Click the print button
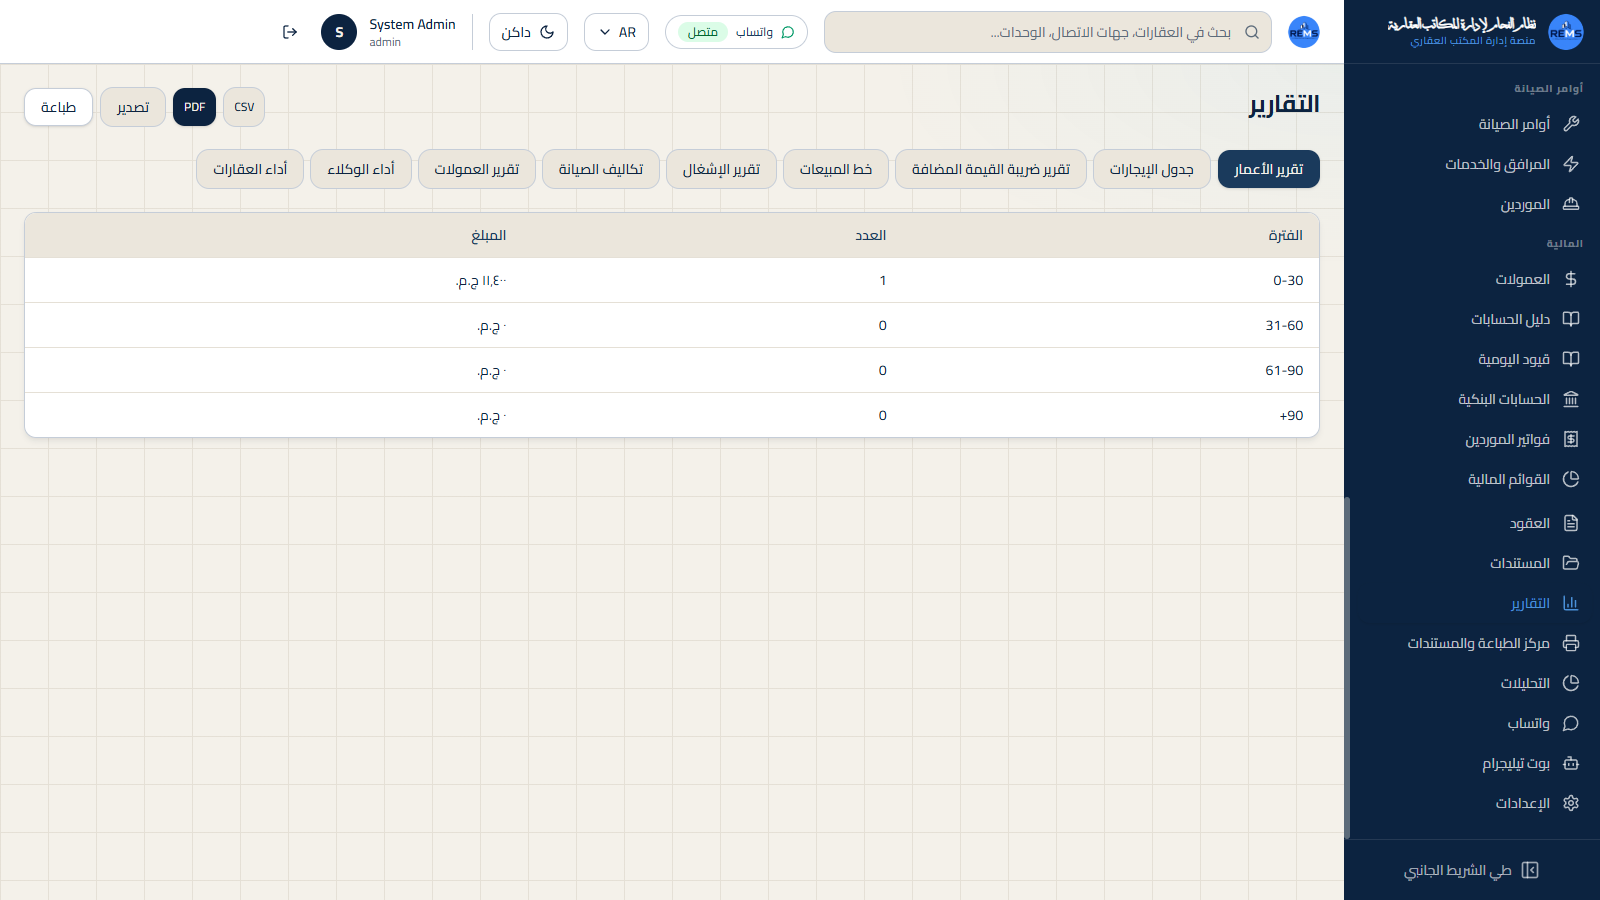 coord(58,107)
